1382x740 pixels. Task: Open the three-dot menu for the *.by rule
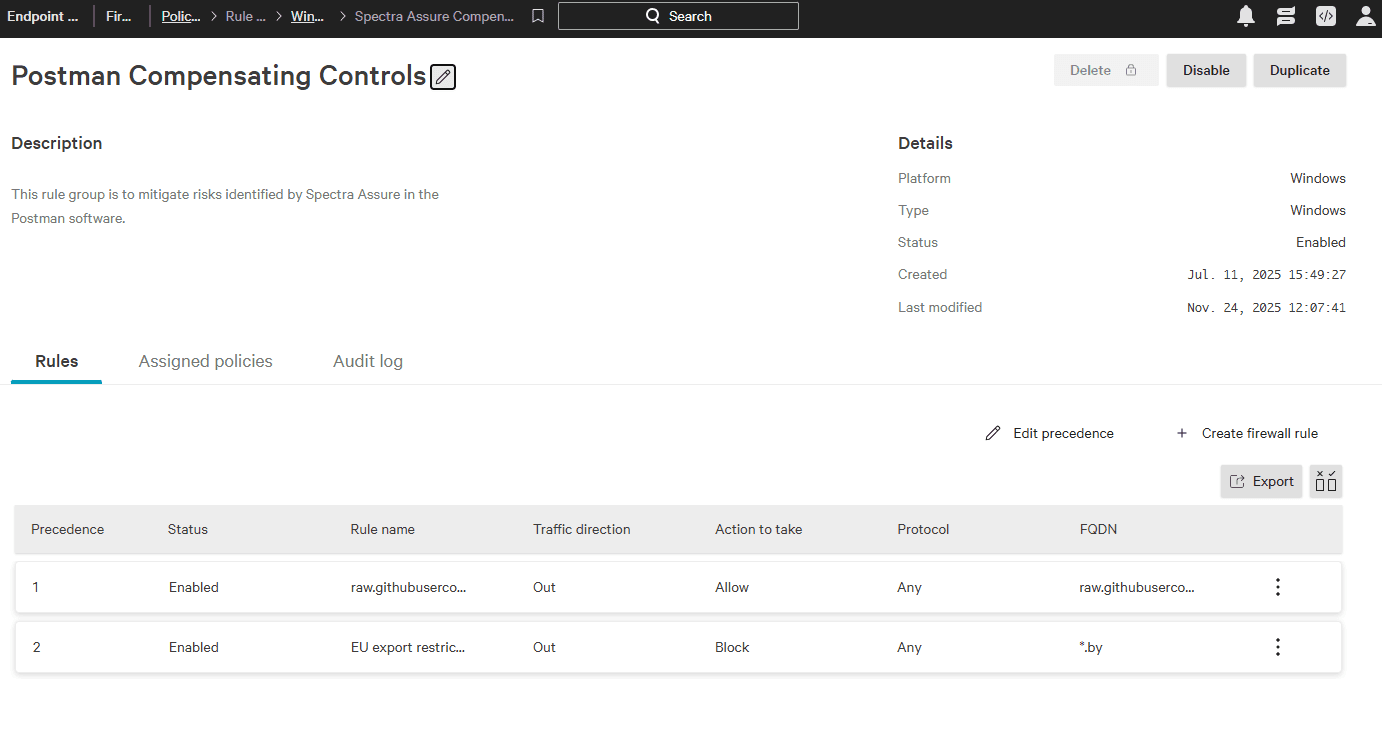point(1277,647)
